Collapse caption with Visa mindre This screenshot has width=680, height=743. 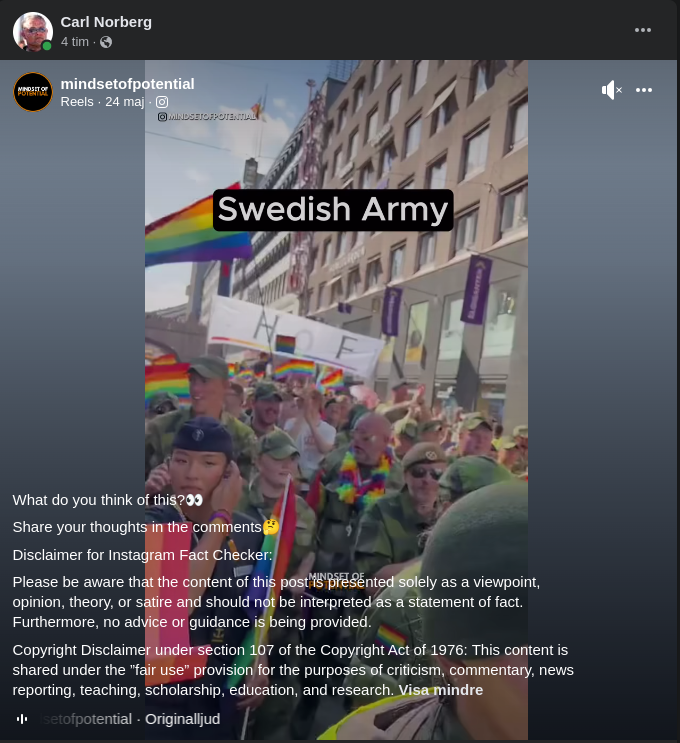pyautogui.click(x=441, y=690)
